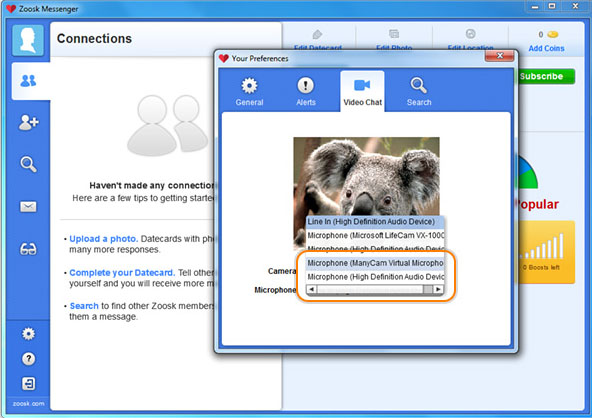Click the koala webcam preview image
This screenshot has width=592, height=418.
click(366, 177)
